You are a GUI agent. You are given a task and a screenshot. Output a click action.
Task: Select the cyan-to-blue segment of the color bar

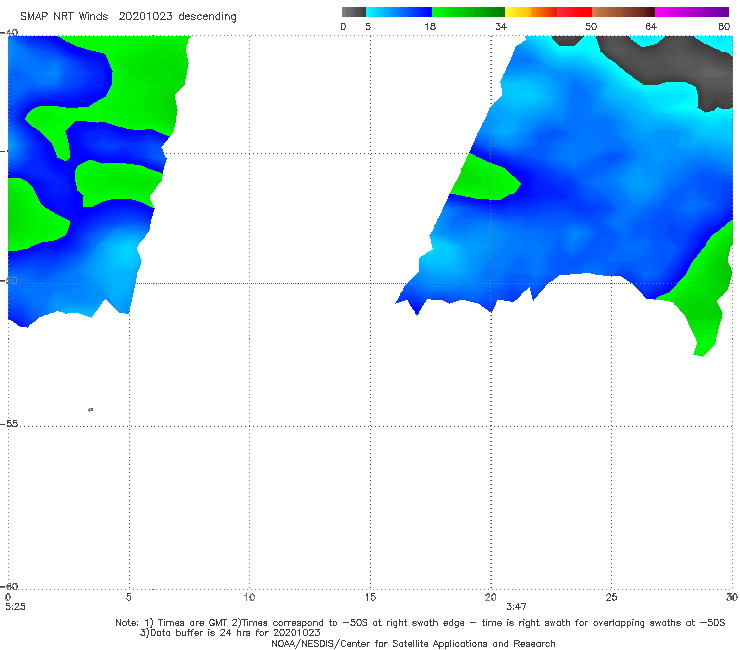399,12
